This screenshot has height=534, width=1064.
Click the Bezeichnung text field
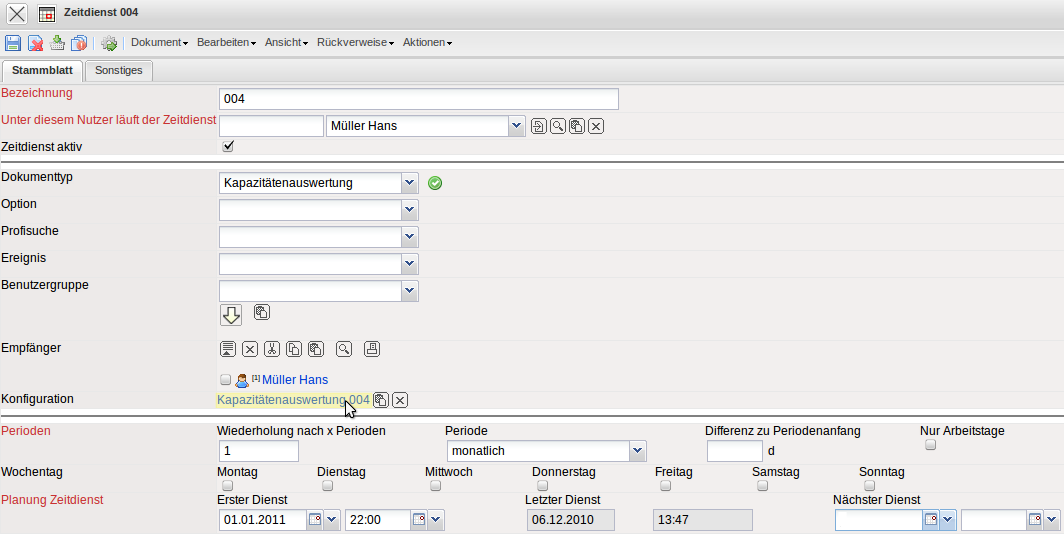coord(418,99)
